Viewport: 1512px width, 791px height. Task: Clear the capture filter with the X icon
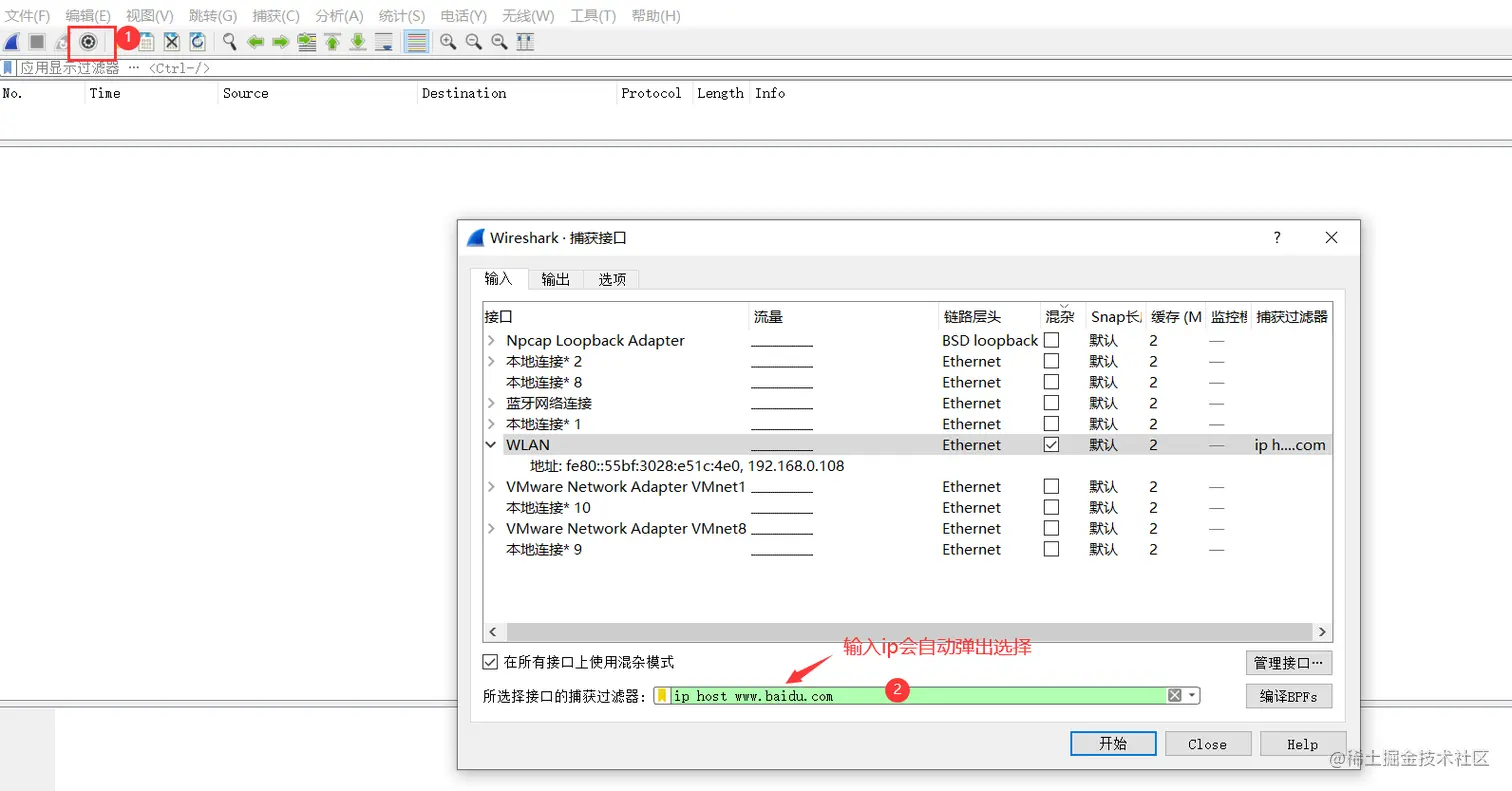coord(1175,696)
